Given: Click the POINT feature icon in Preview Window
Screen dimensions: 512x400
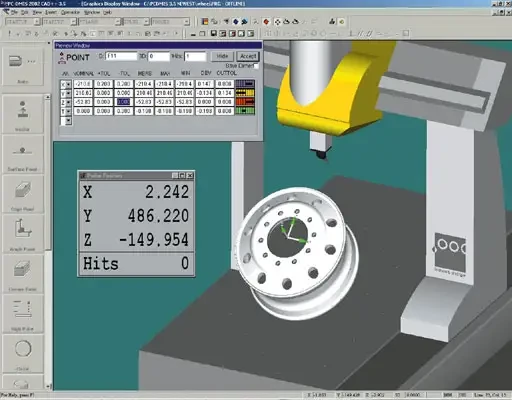Looking at the screenshot, I should tap(61, 58).
